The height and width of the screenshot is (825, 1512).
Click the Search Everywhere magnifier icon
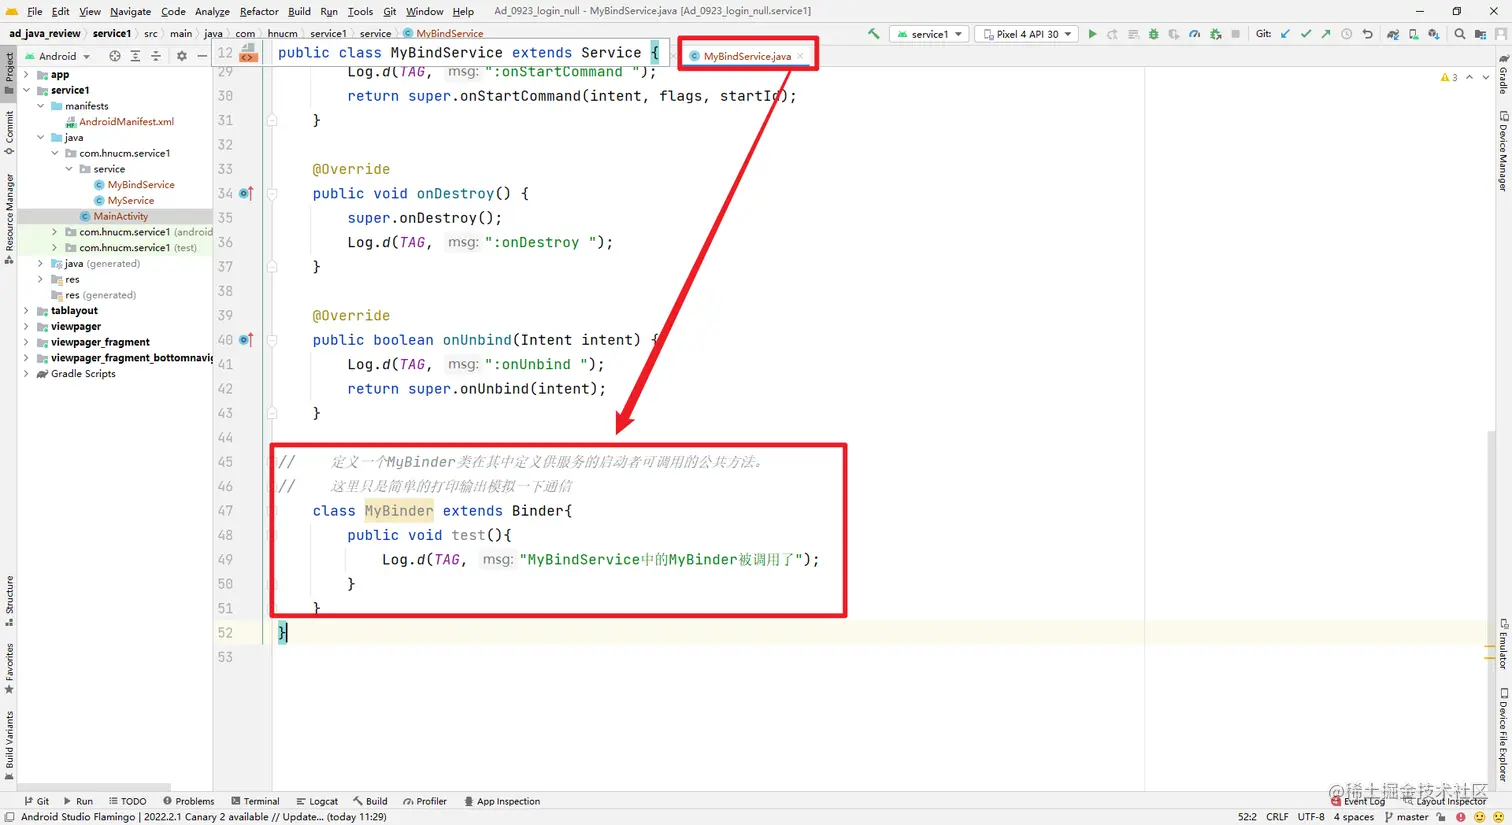[1459, 34]
